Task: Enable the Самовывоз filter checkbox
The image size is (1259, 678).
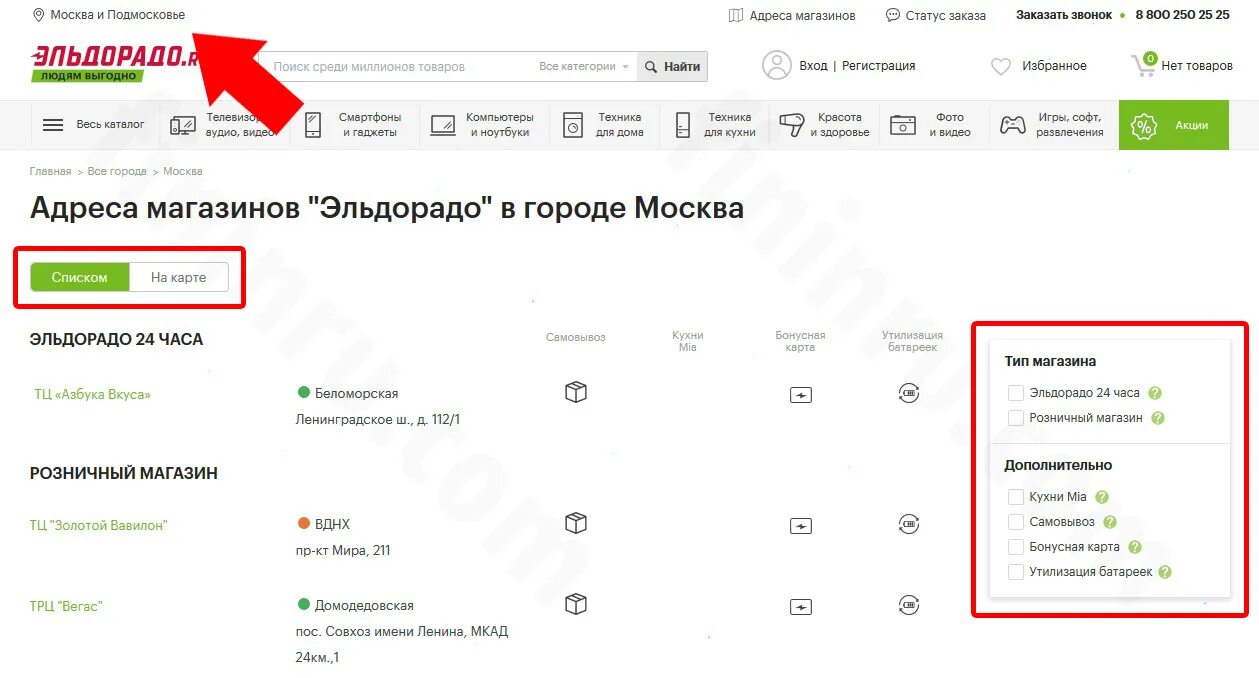Action: click(x=1016, y=522)
